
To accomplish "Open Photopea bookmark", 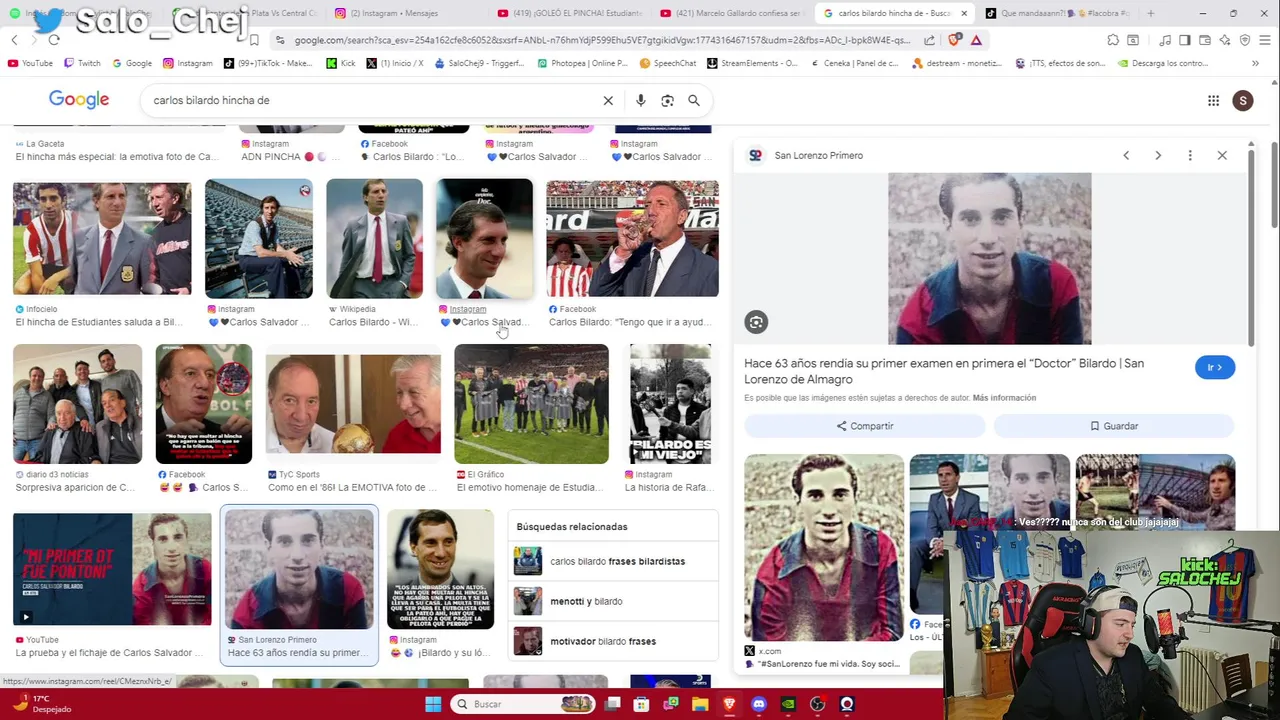I will tap(583, 63).
